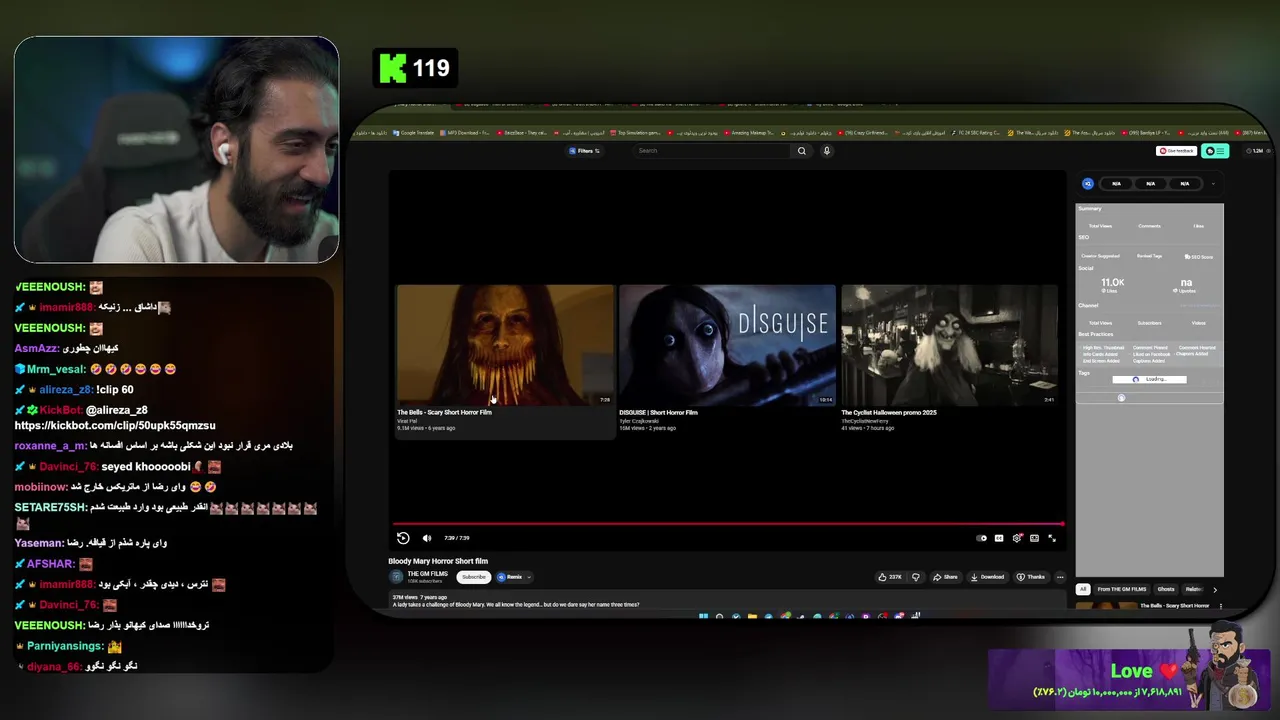Click the Download button

[987, 577]
